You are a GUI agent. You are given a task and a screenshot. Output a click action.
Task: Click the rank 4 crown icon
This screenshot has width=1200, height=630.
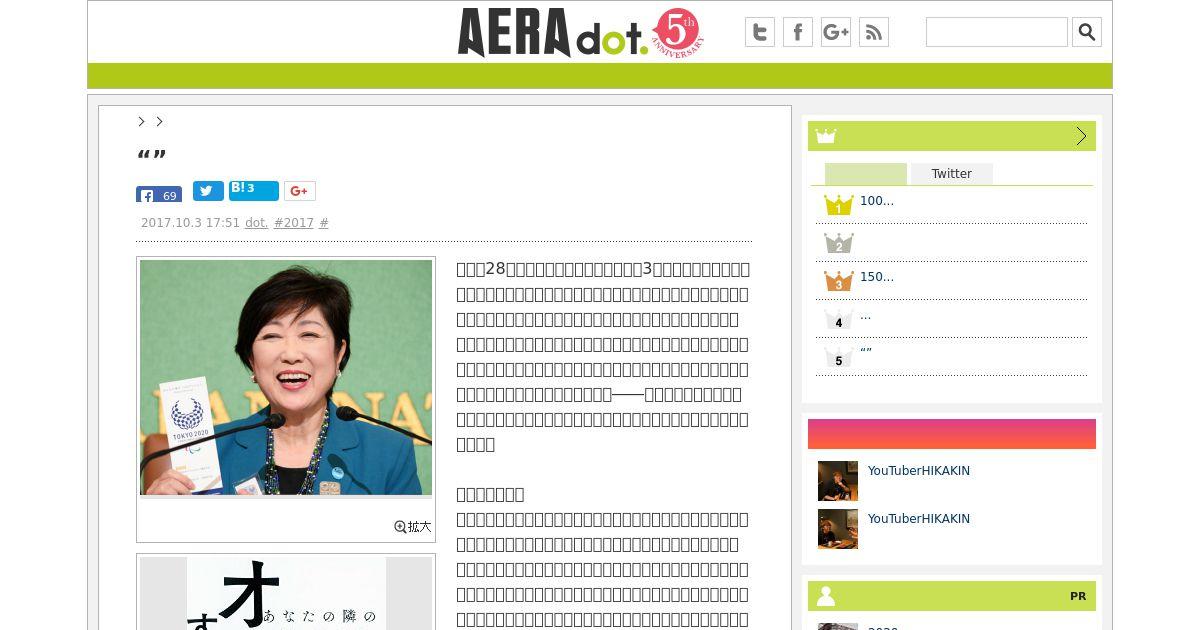coord(838,319)
